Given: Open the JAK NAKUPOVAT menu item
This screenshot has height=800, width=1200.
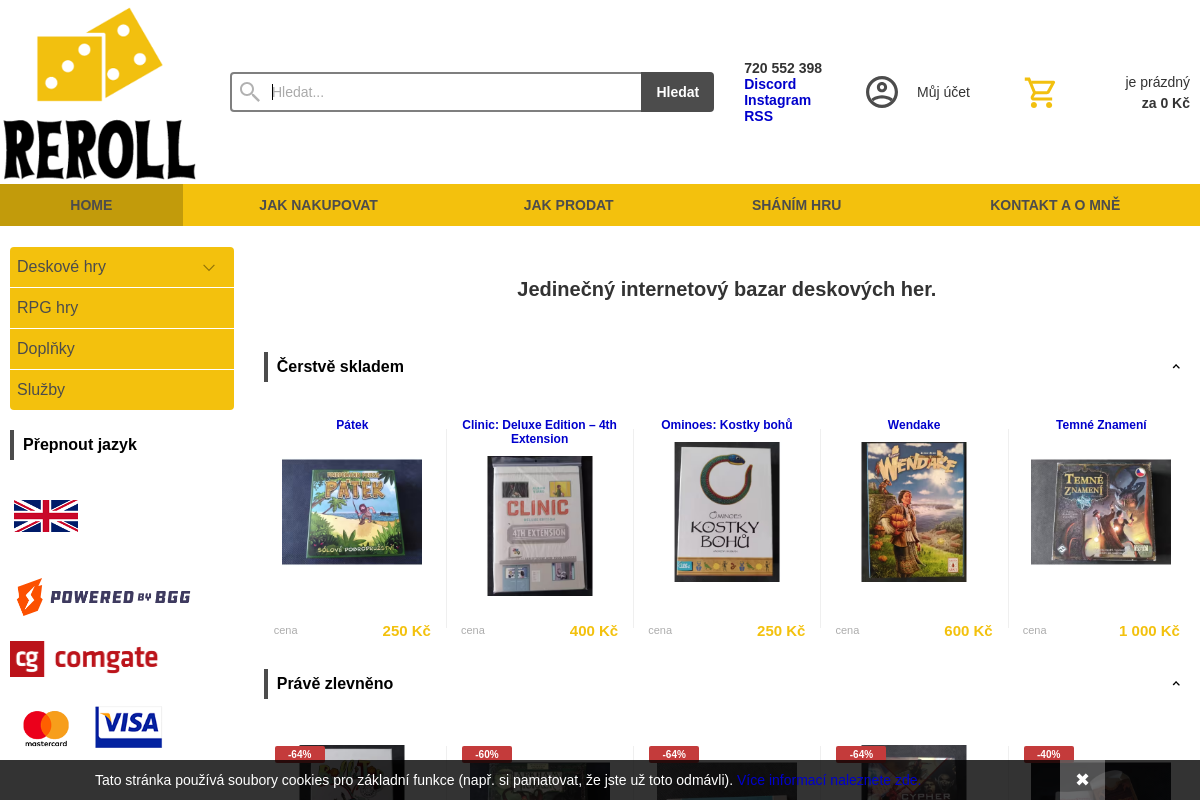Looking at the screenshot, I should [x=318, y=205].
